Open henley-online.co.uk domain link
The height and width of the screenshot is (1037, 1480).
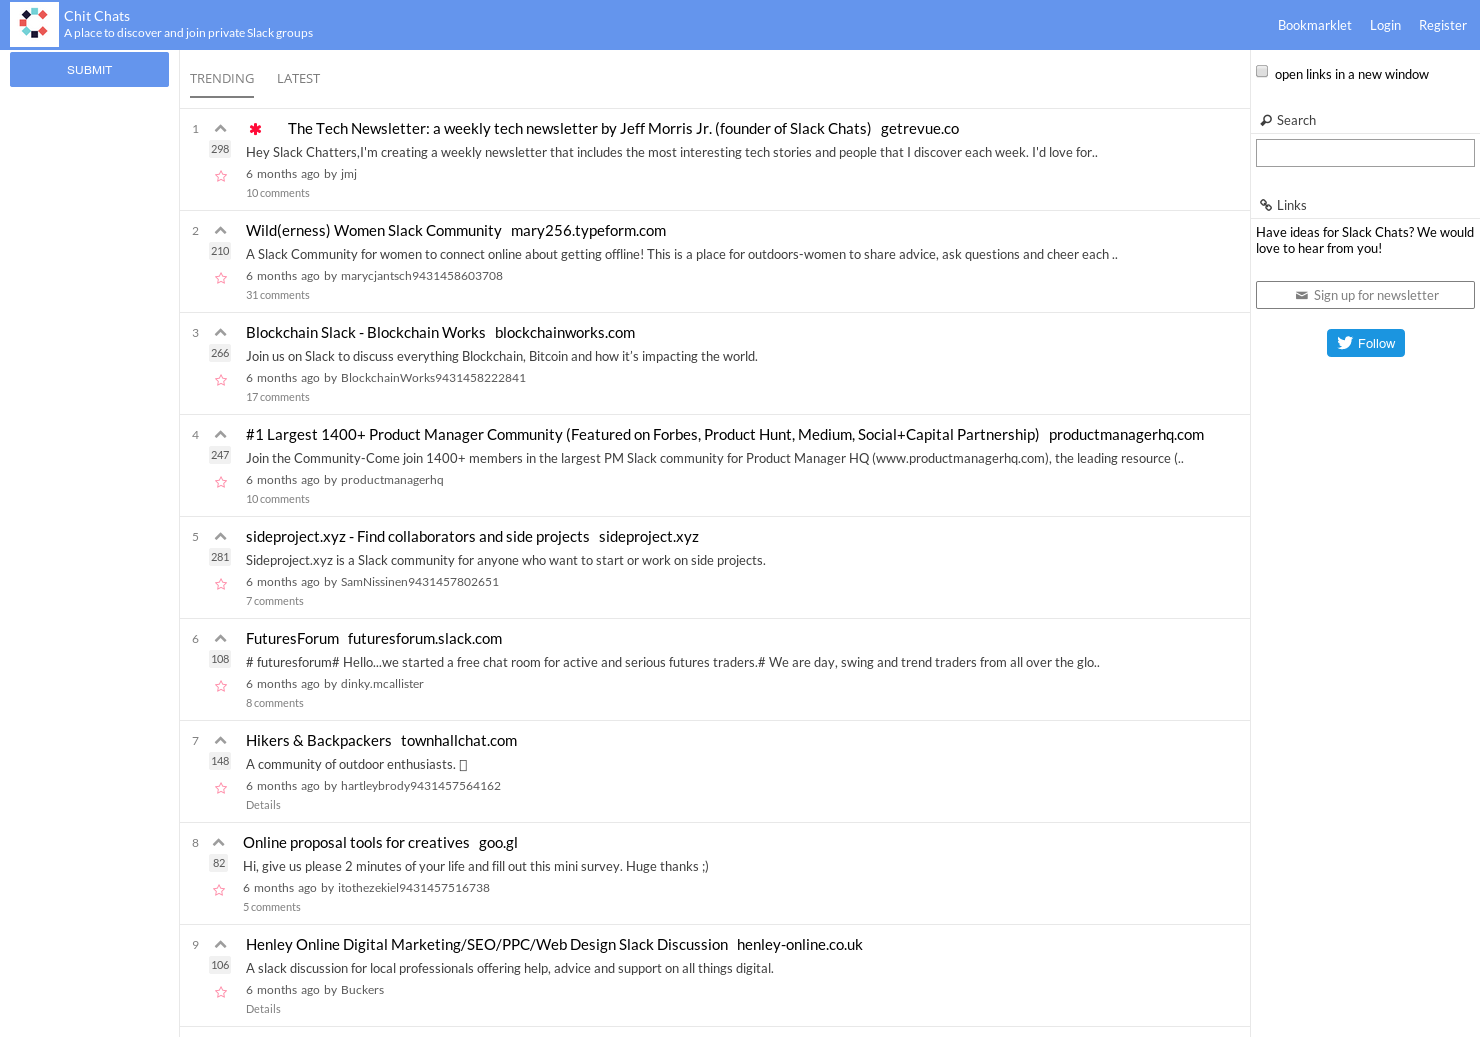point(799,944)
